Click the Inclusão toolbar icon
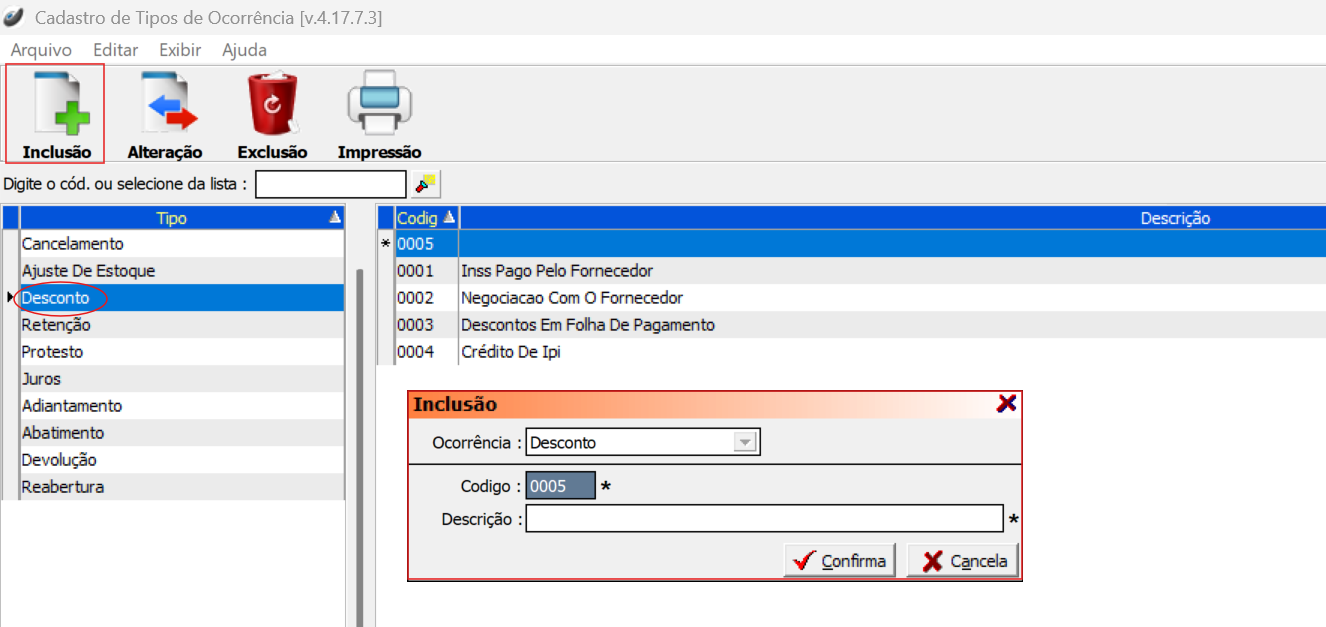The image size is (1326, 627). [x=56, y=105]
